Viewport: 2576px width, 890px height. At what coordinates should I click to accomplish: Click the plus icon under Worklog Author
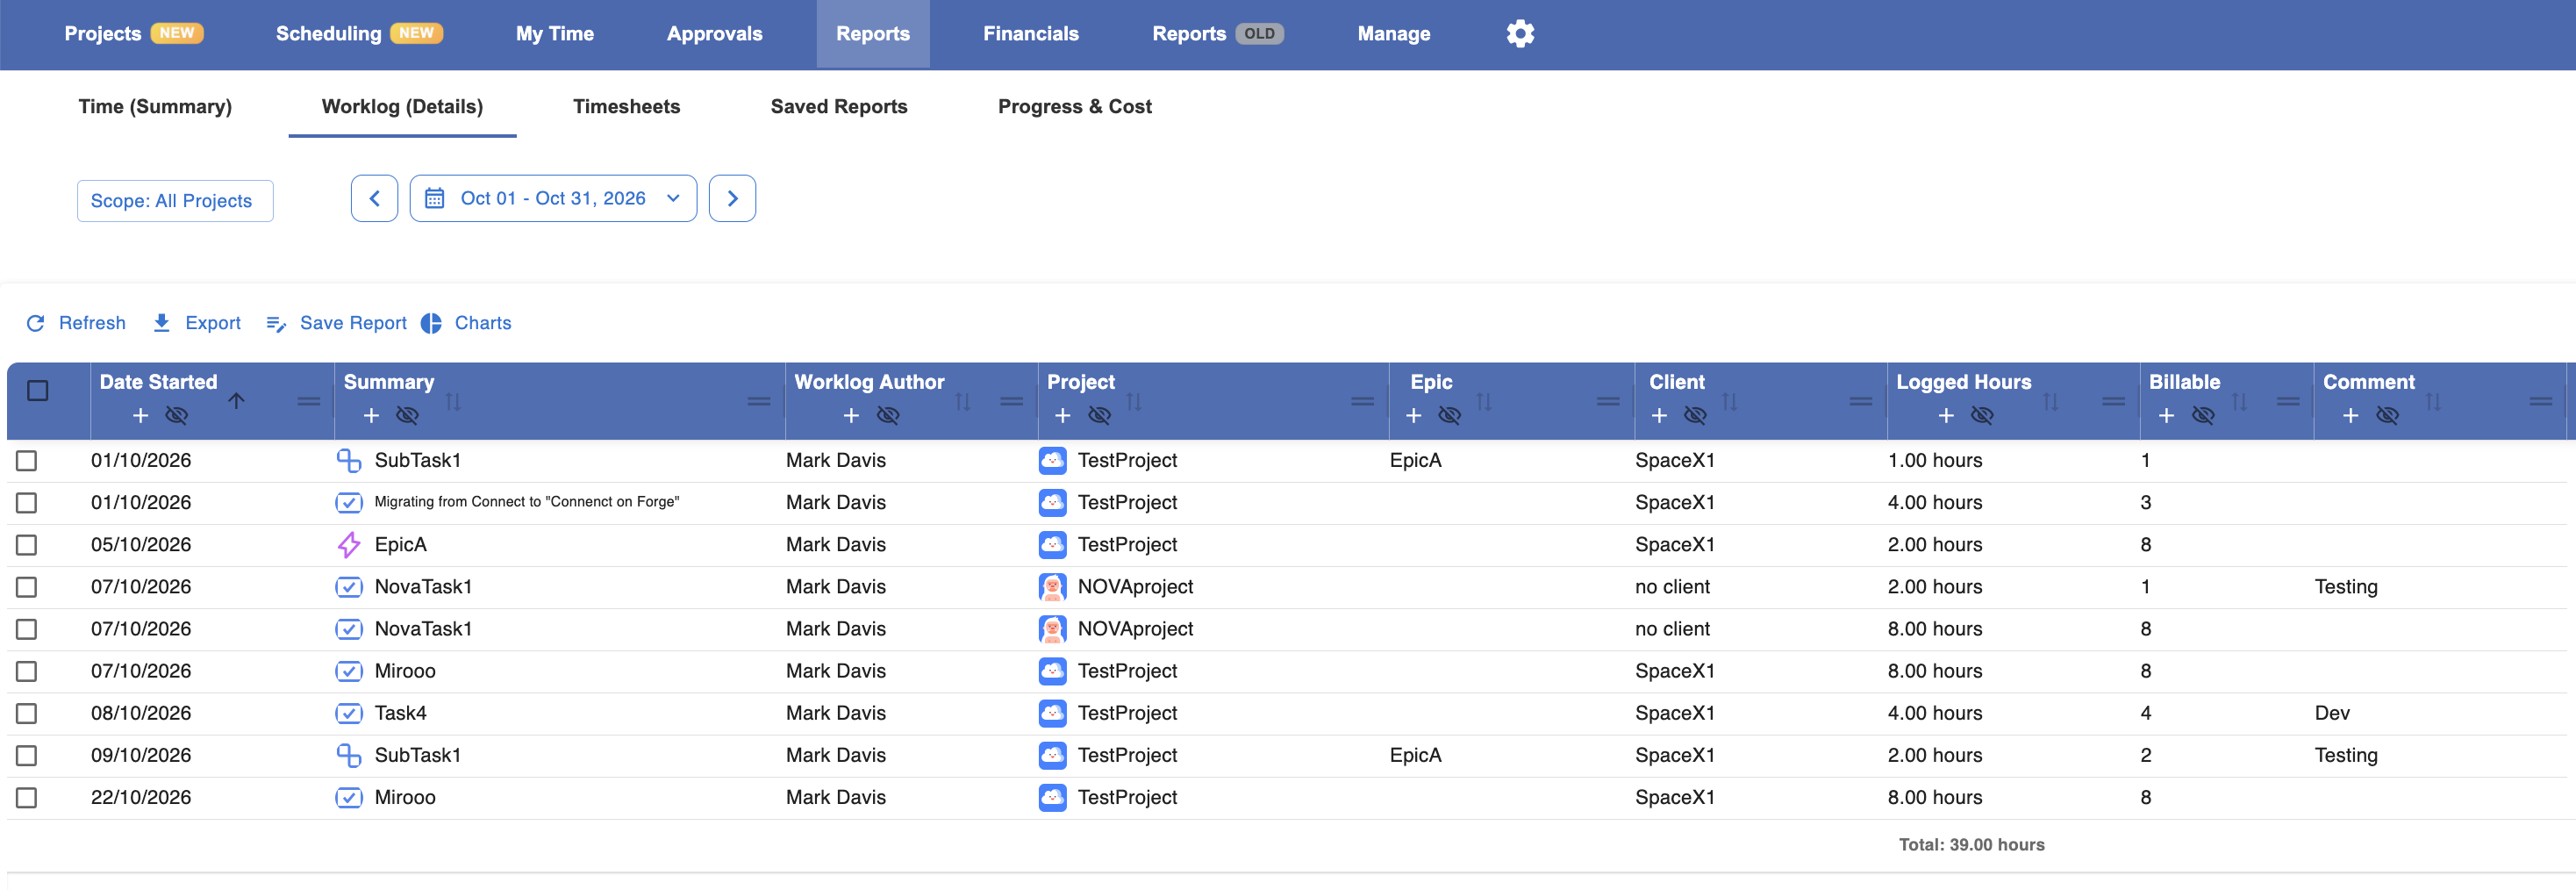851,415
